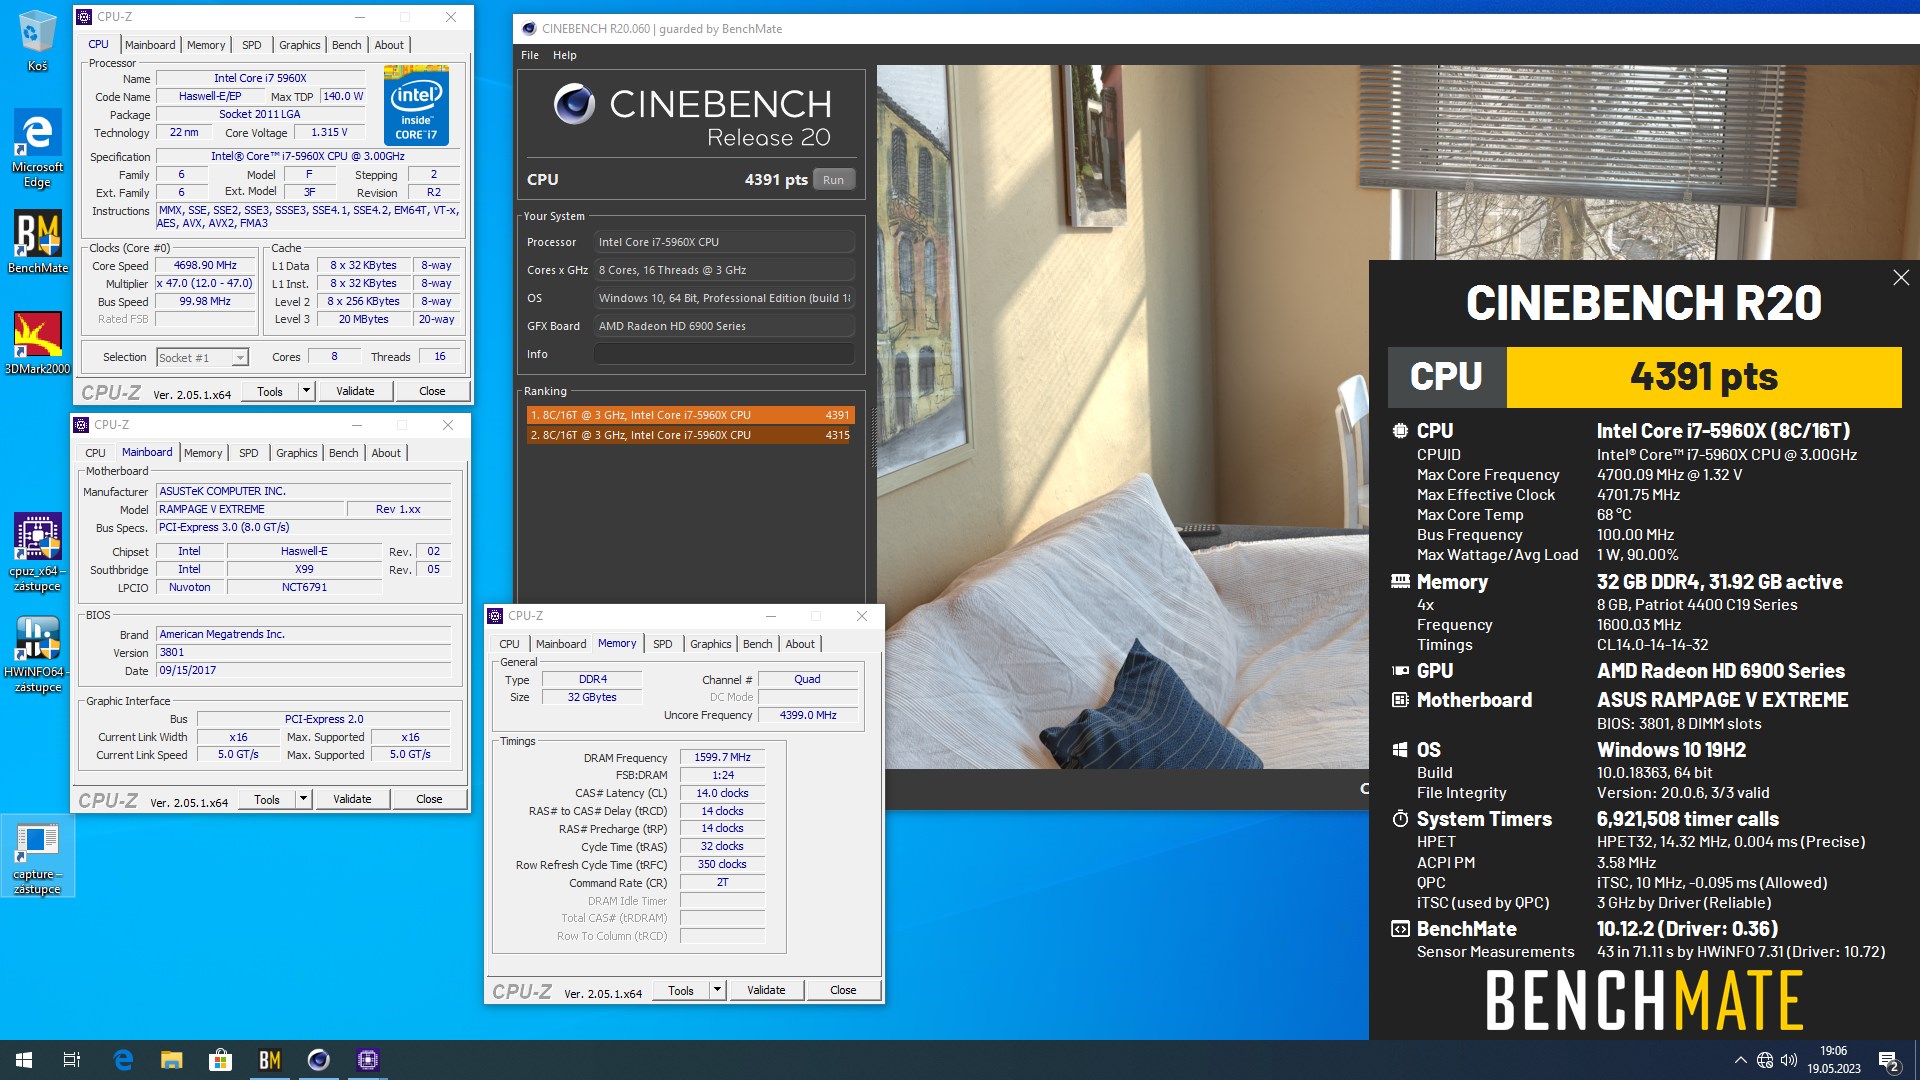Click Tools button in the CPU window
Viewport: 1920px width, 1080px height.
(x=270, y=391)
